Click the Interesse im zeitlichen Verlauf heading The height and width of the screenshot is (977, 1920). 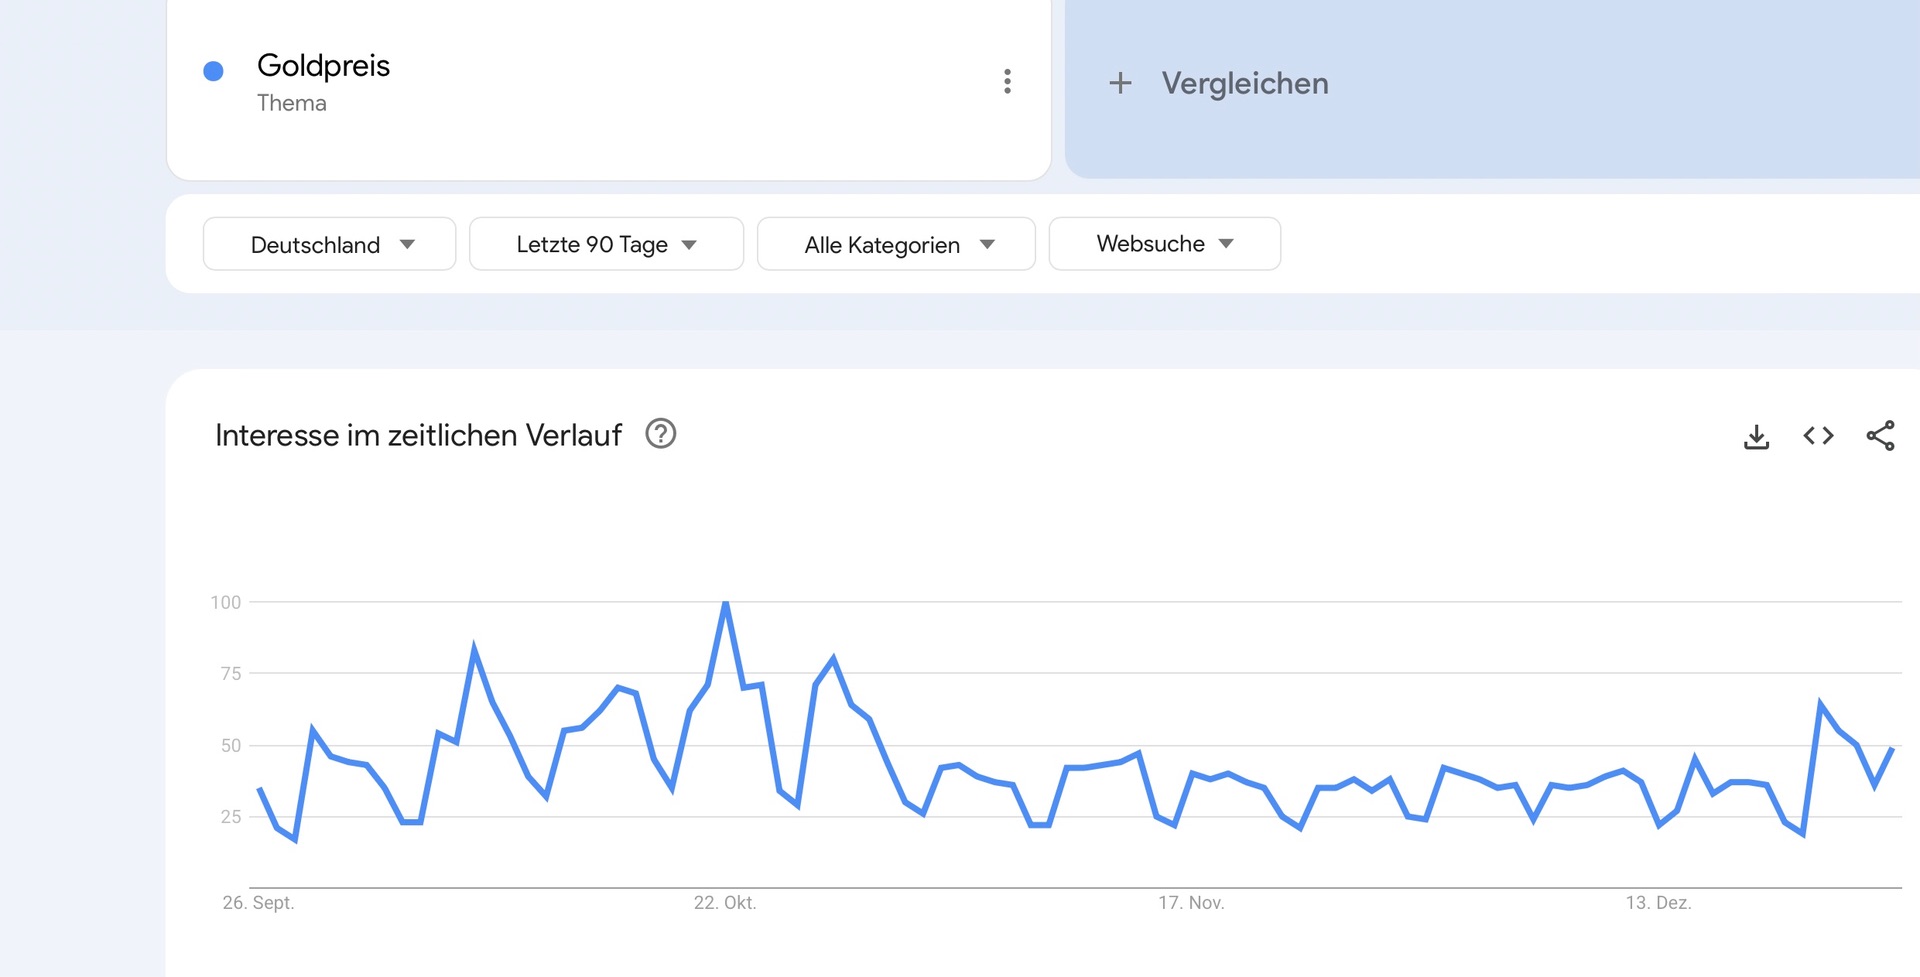418,435
